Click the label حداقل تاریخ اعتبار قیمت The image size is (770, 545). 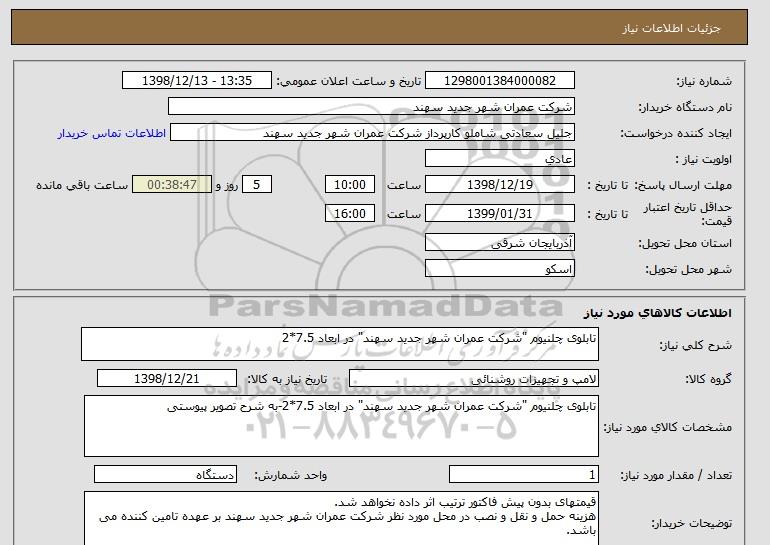point(687,214)
